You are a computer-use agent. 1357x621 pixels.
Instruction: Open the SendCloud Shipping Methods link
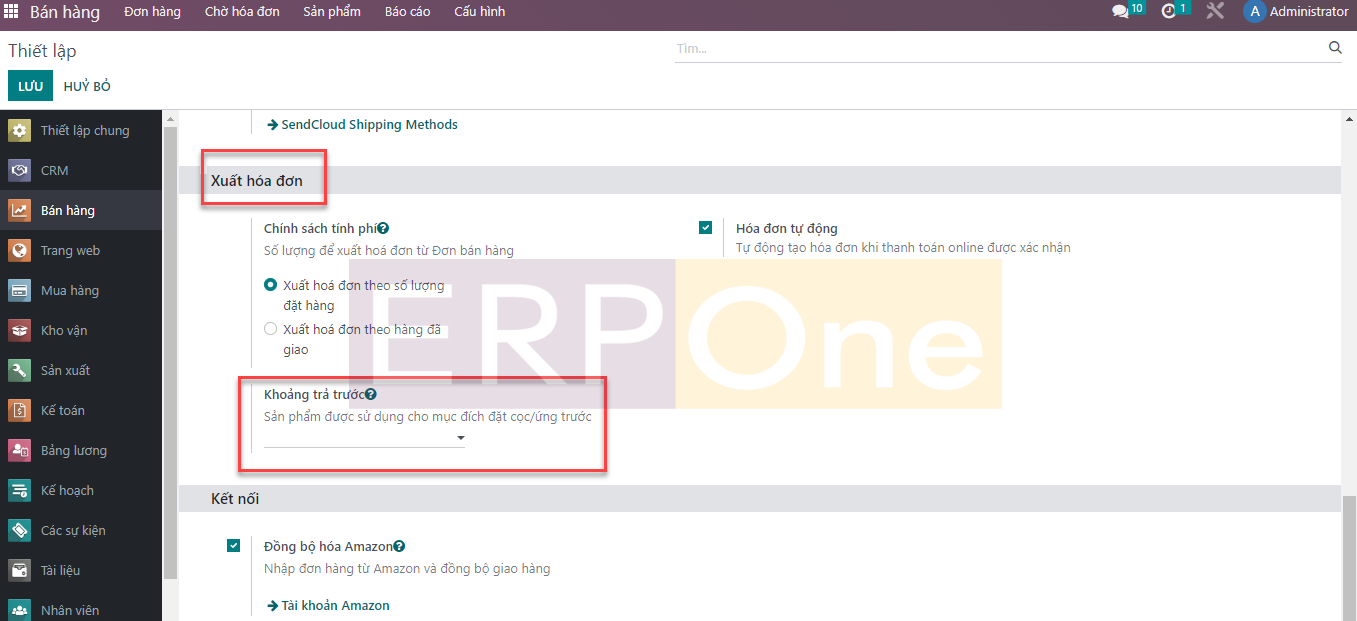click(x=368, y=125)
